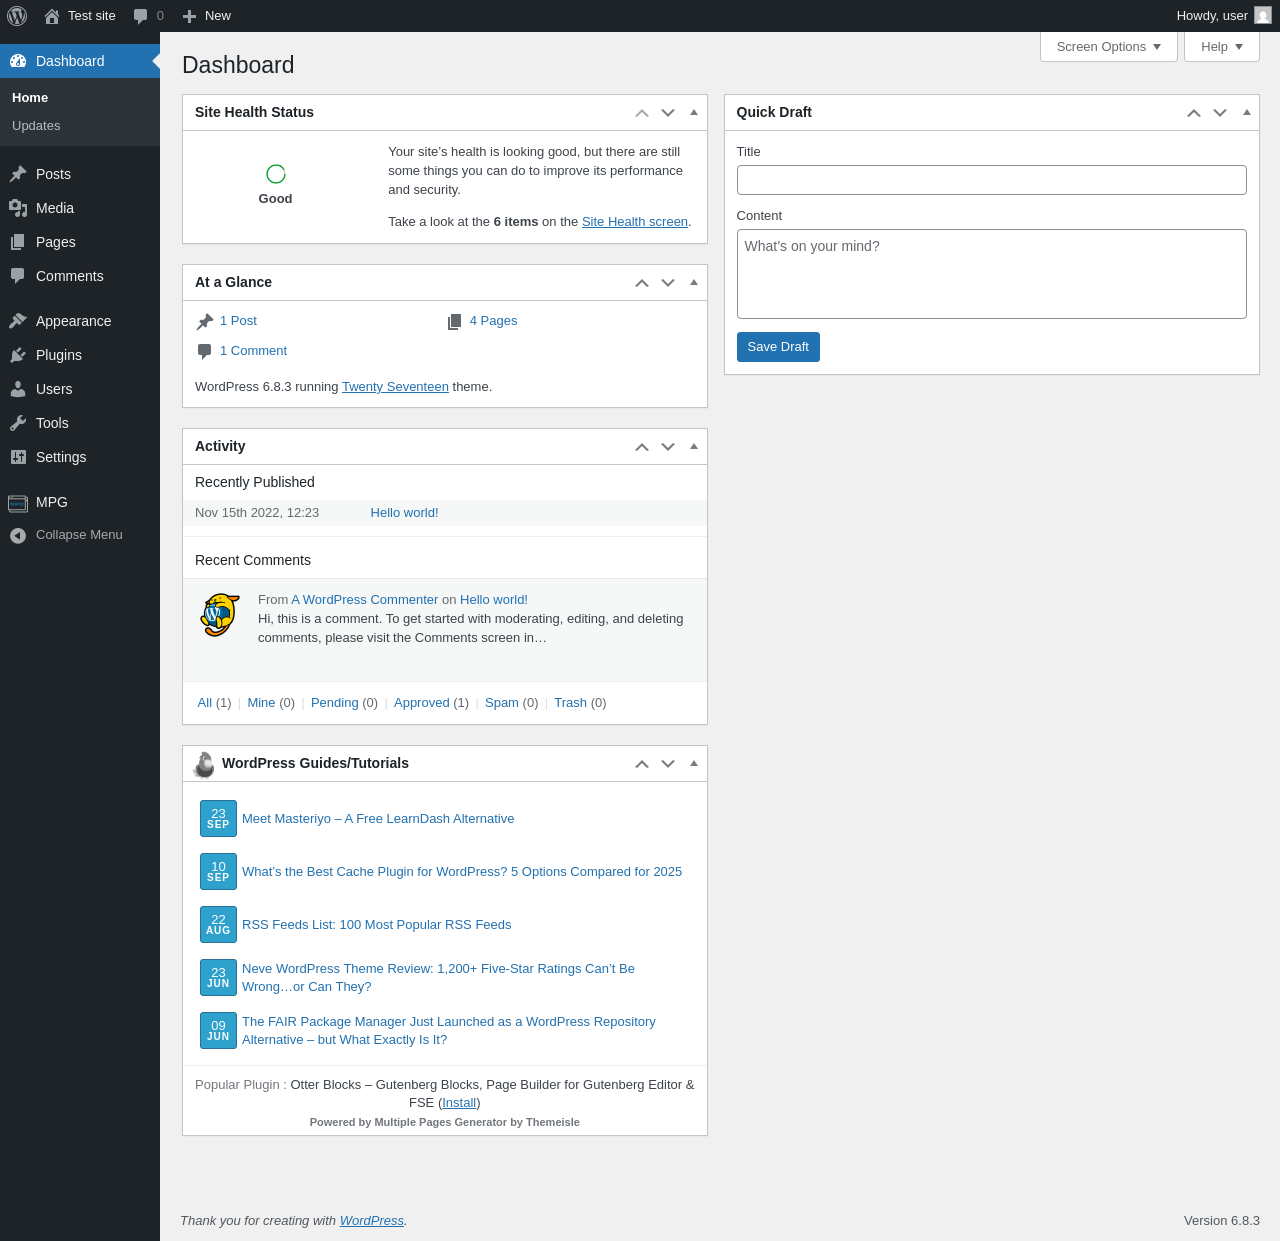Collapse the WordPress Guides/Tutorials panel
Viewport: 1280px width, 1241px height.
(694, 764)
